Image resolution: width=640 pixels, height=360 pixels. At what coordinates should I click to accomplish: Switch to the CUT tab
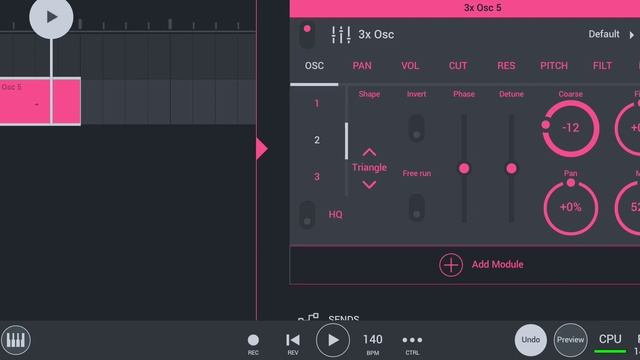tap(458, 66)
